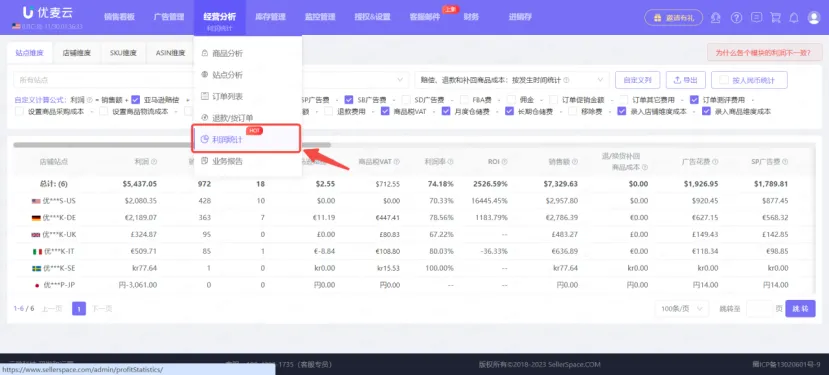Switch to the 店铺维度 tab
830x376 pixels.
point(77,53)
